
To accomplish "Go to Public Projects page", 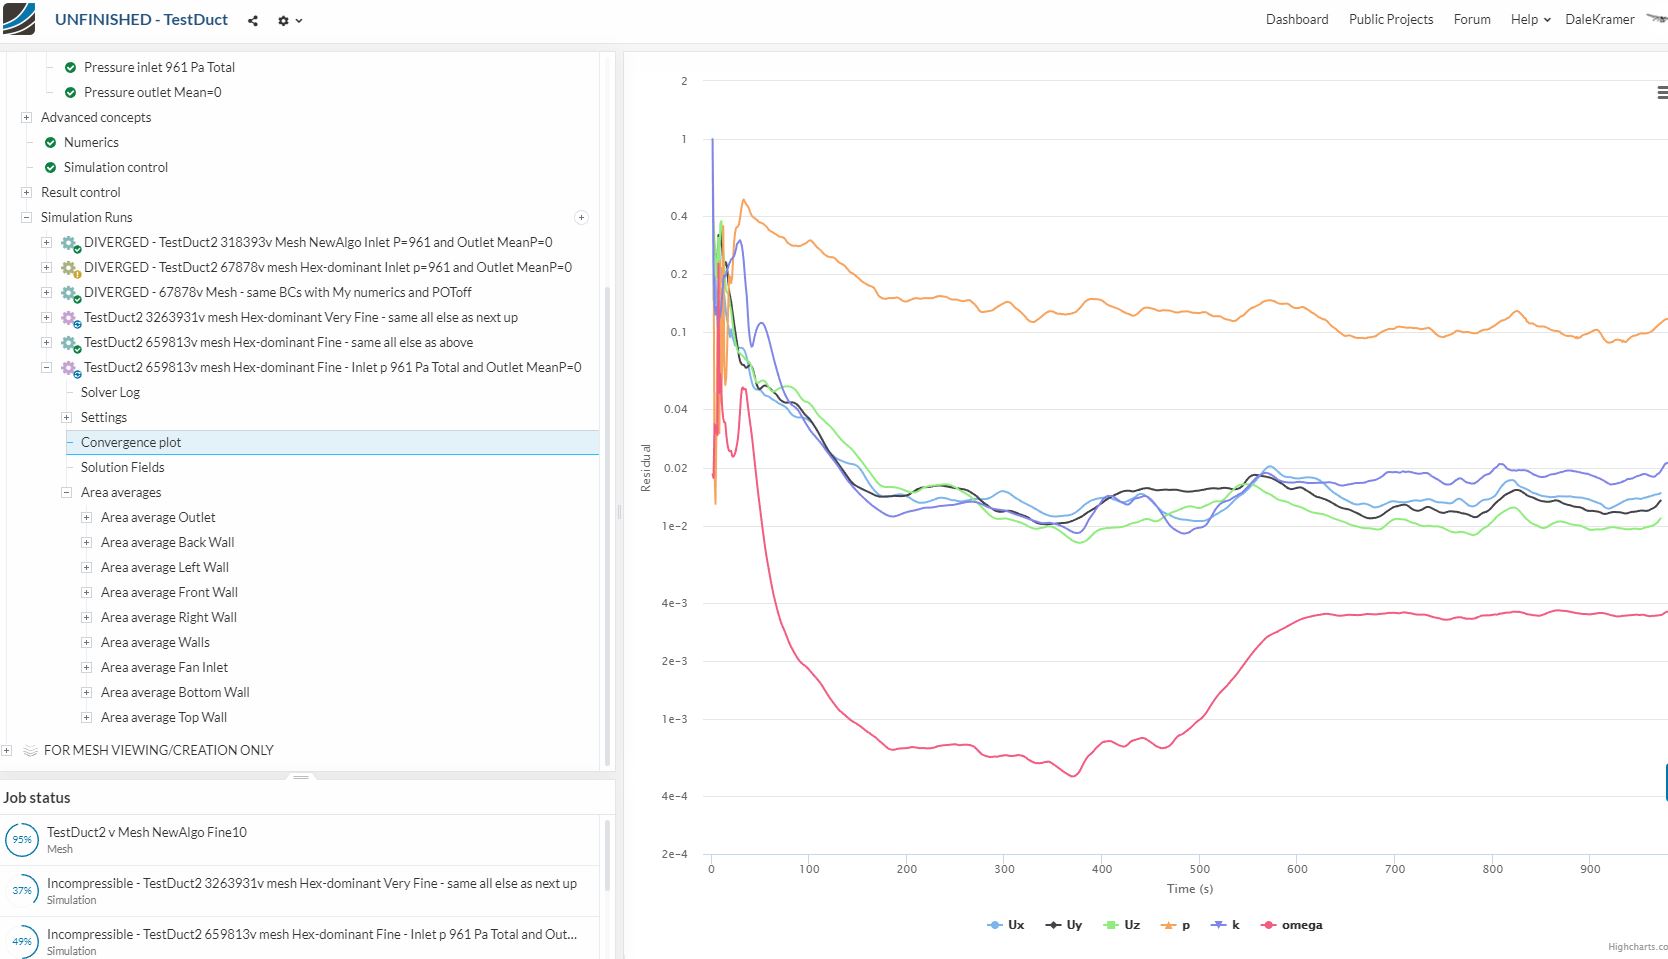I will (x=1390, y=19).
